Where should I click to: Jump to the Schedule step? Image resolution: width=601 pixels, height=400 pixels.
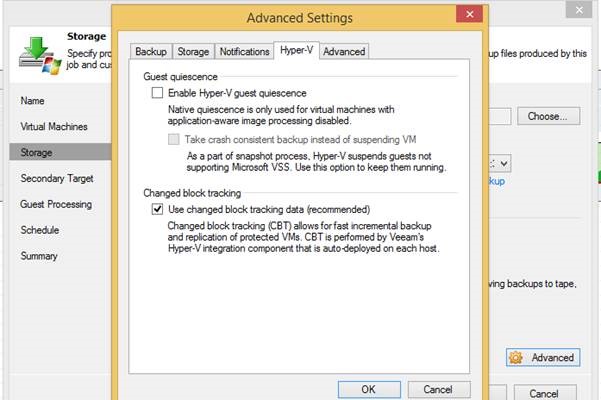click(41, 230)
